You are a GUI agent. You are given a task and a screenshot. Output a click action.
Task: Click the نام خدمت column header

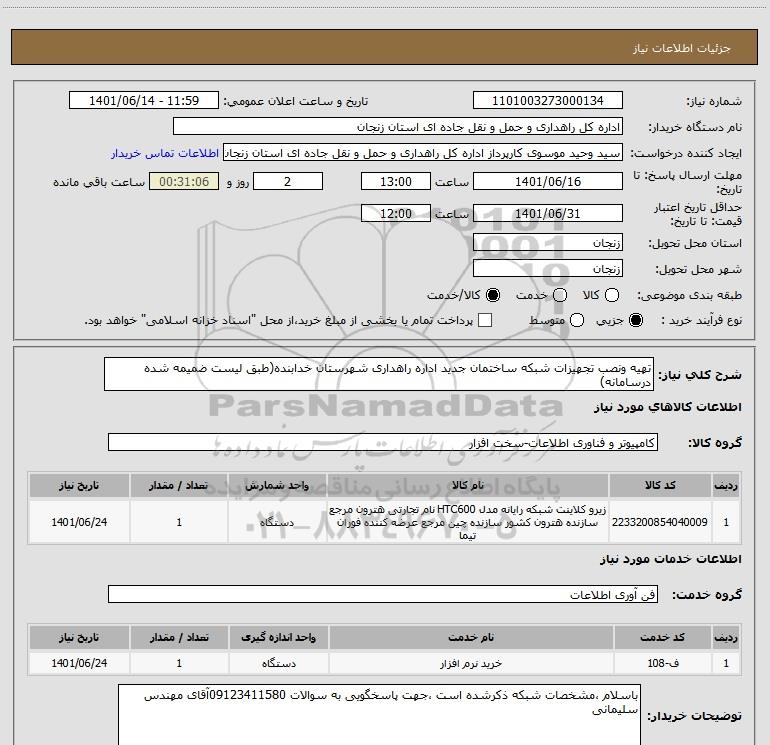pyautogui.click(x=470, y=637)
